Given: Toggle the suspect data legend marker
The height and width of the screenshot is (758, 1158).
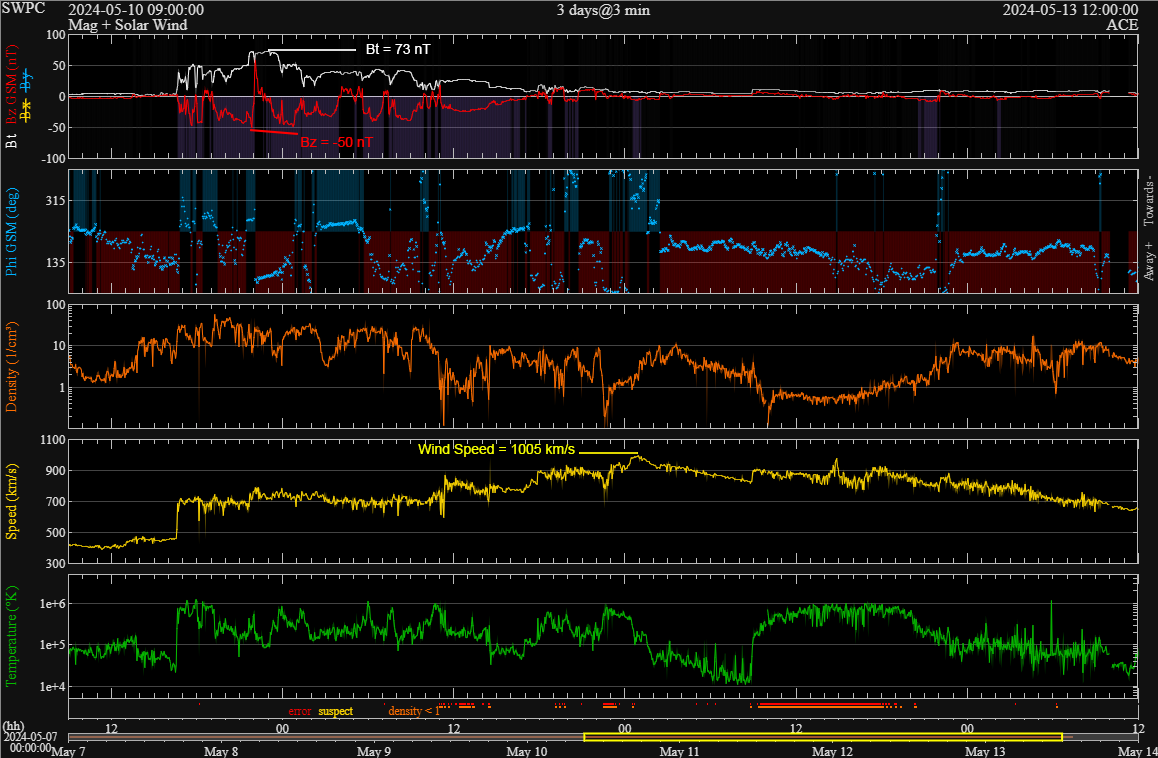Looking at the screenshot, I should coord(338,711).
